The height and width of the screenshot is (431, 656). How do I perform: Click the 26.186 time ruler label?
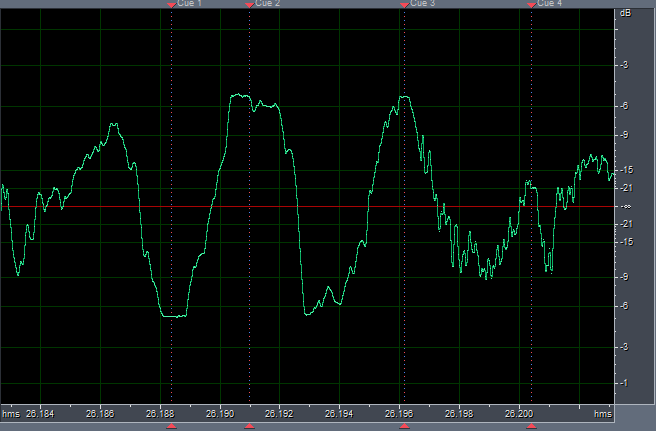coord(100,414)
